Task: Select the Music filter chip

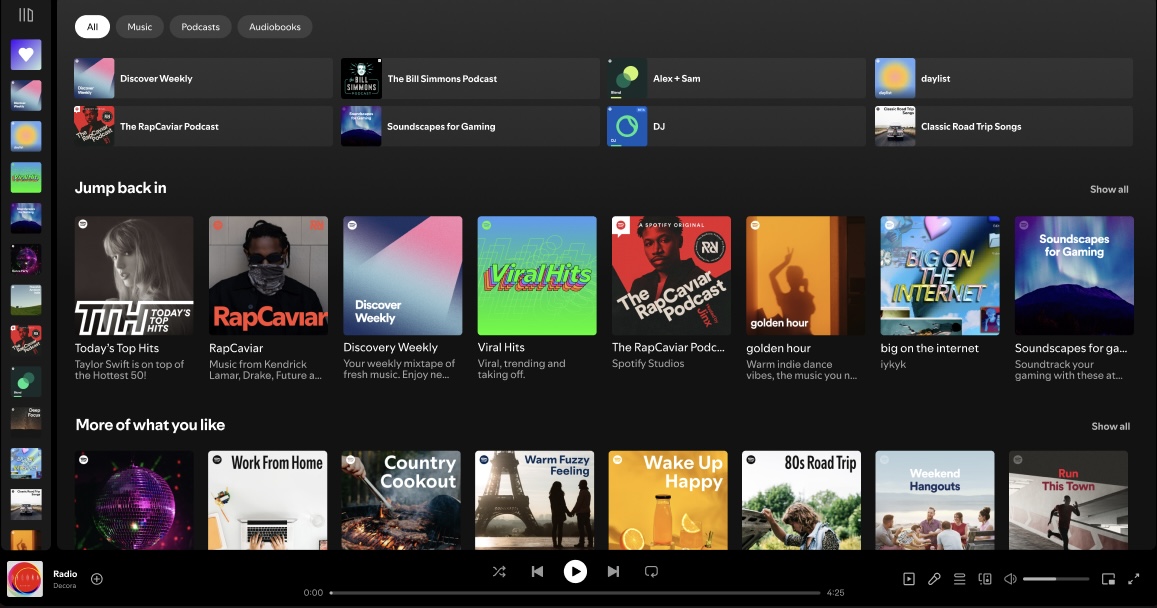Action: (x=139, y=27)
